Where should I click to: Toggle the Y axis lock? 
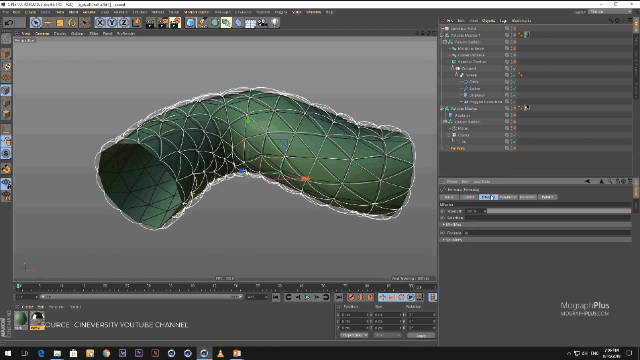tap(112, 23)
